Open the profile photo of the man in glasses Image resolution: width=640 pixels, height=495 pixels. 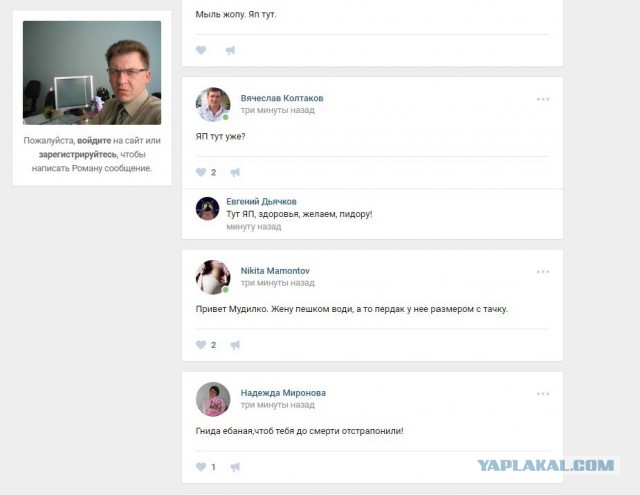click(92, 73)
